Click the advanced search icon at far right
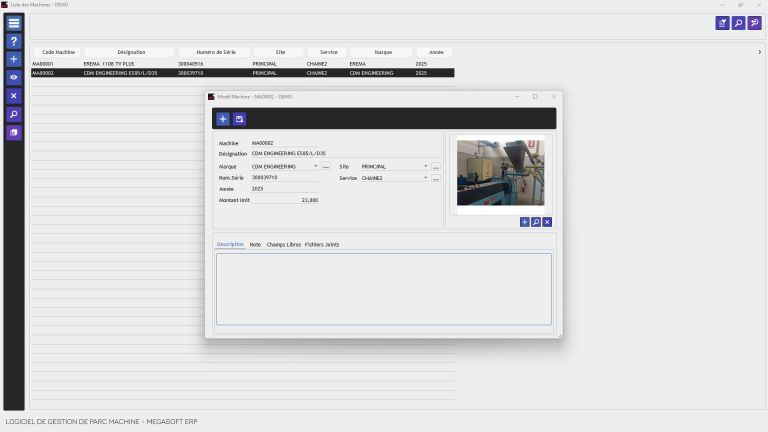768x432 pixels. coord(755,23)
